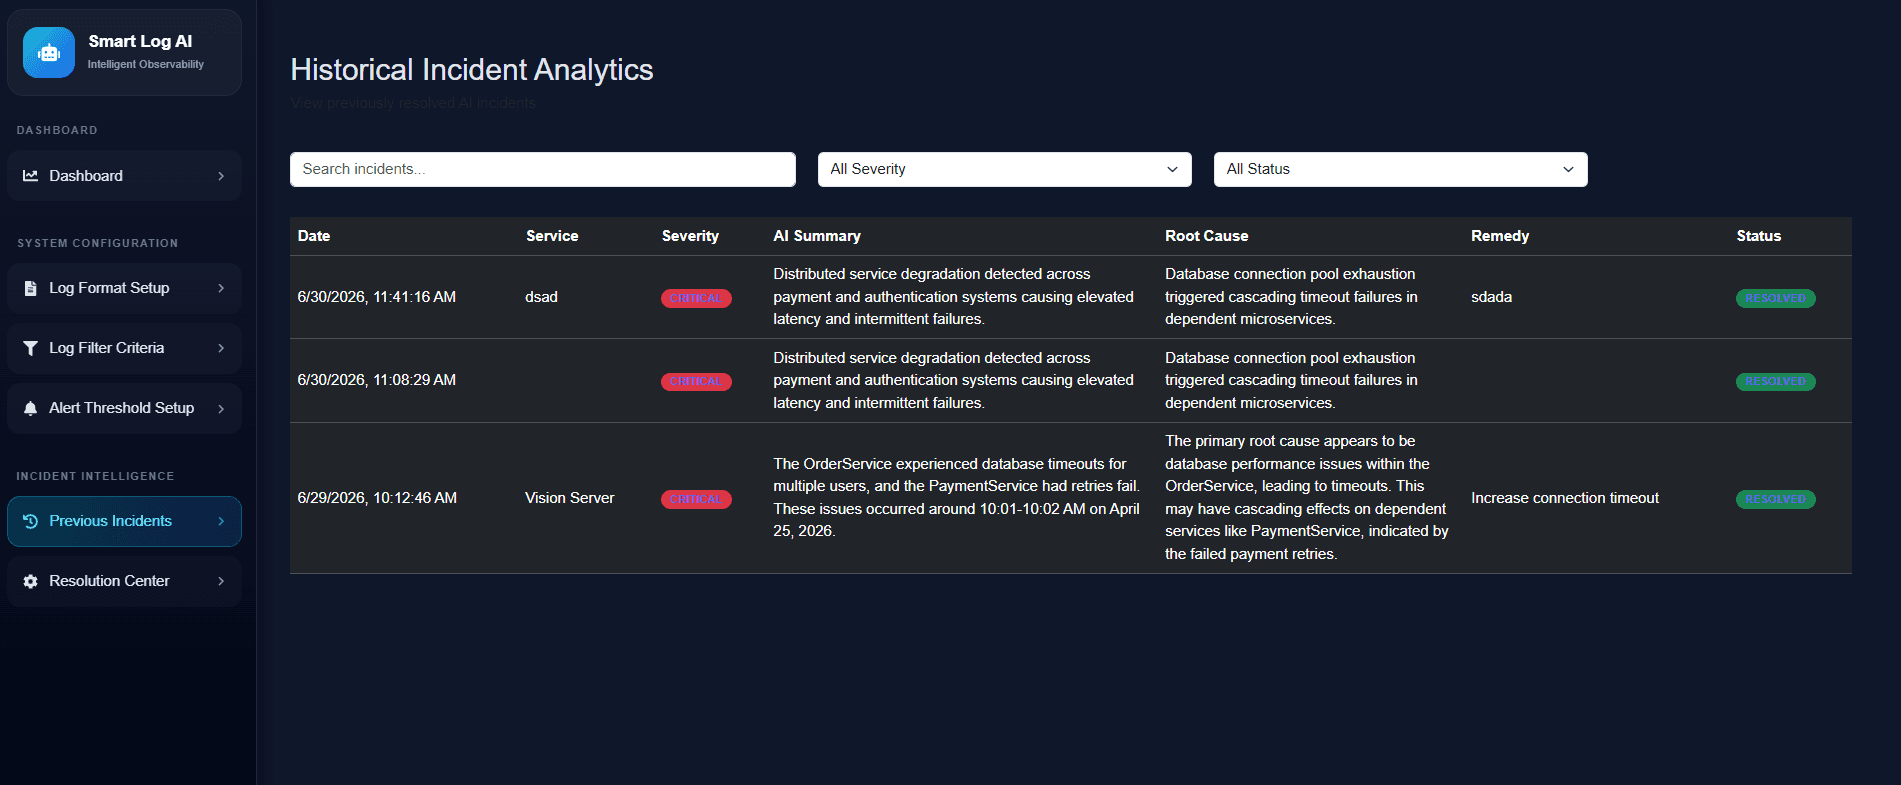The width and height of the screenshot is (1901, 785).
Task: Click the Alert Threshold Setup bell icon
Action: [x=31, y=408]
